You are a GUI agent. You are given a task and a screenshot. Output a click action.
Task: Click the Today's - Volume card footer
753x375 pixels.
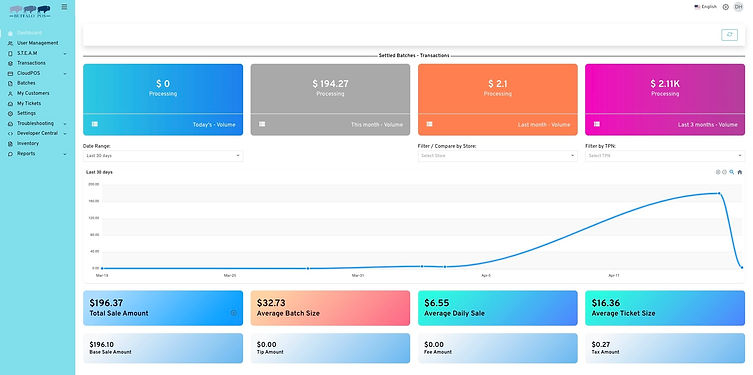click(163, 124)
